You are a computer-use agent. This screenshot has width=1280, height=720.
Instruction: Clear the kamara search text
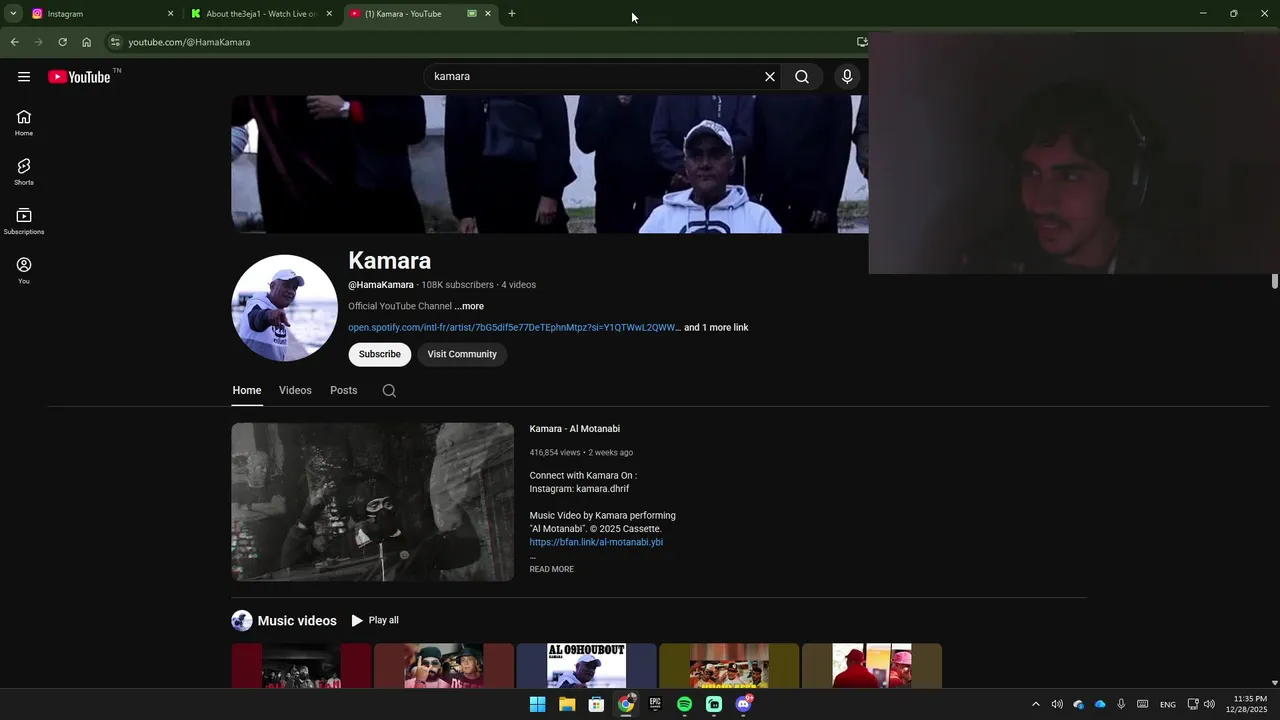click(770, 77)
